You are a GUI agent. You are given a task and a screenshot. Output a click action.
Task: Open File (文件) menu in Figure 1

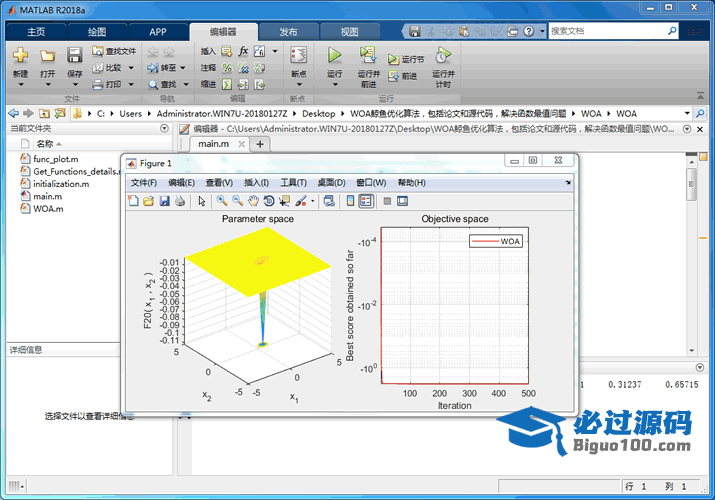(x=144, y=183)
